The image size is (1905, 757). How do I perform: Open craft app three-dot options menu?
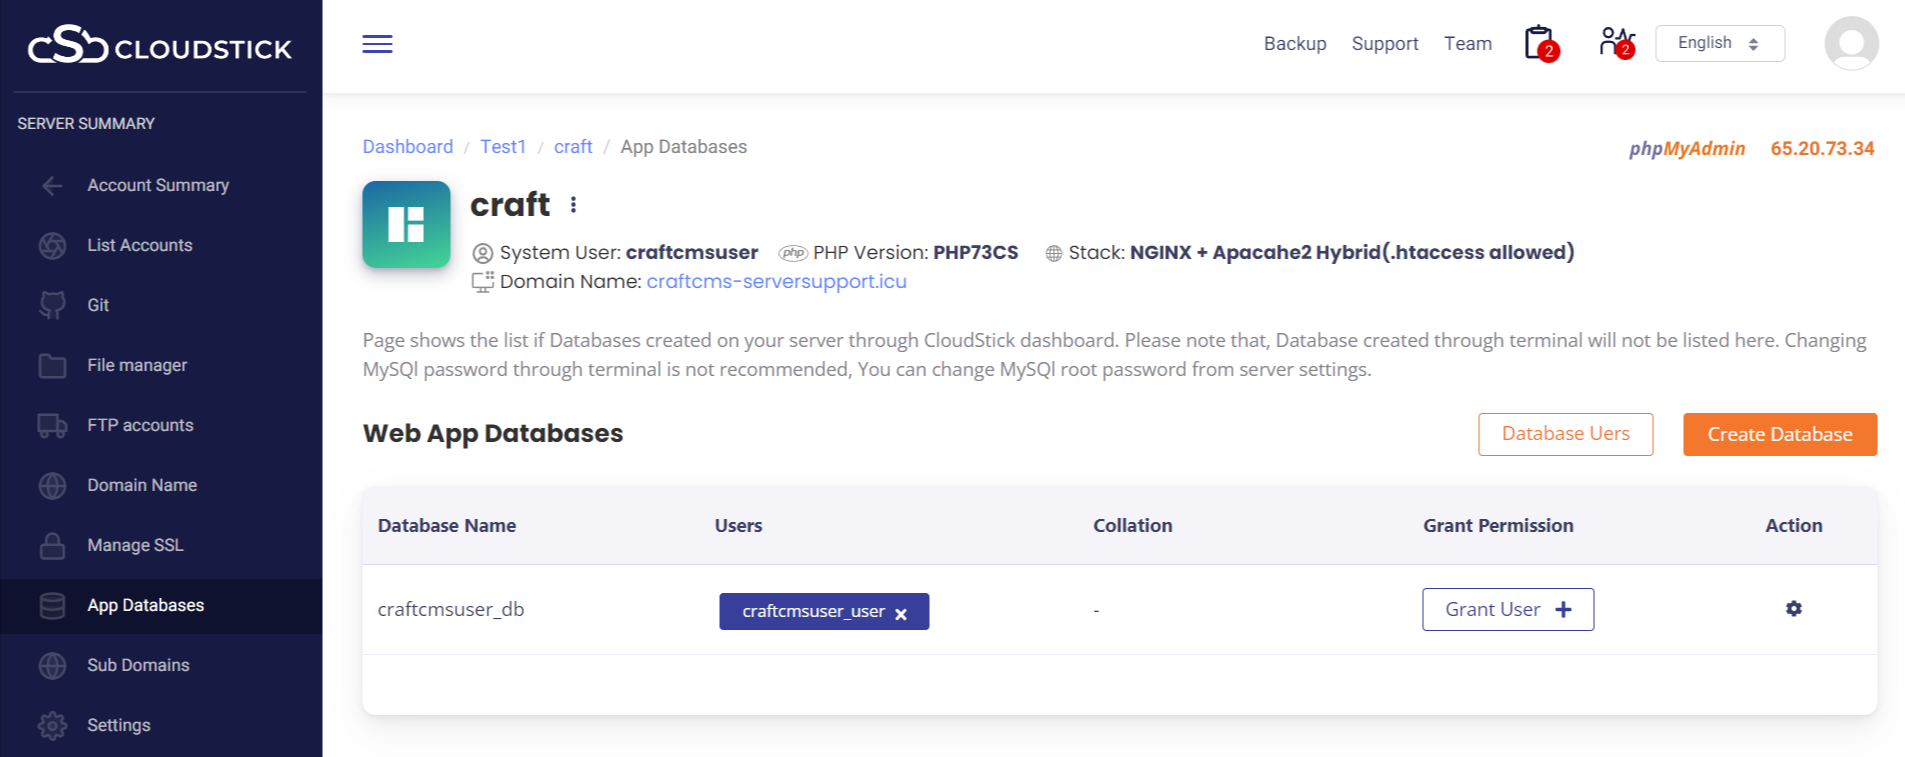point(573,205)
